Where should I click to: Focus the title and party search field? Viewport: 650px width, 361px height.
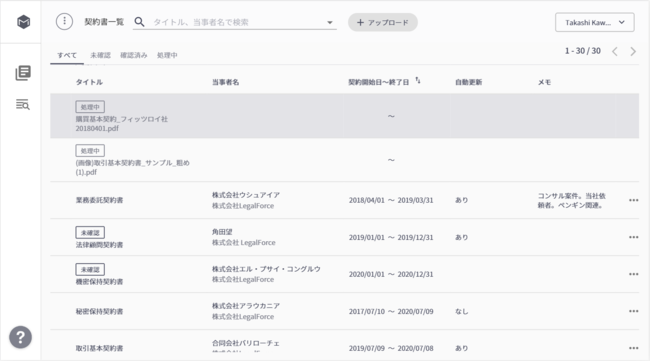pos(238,22)
